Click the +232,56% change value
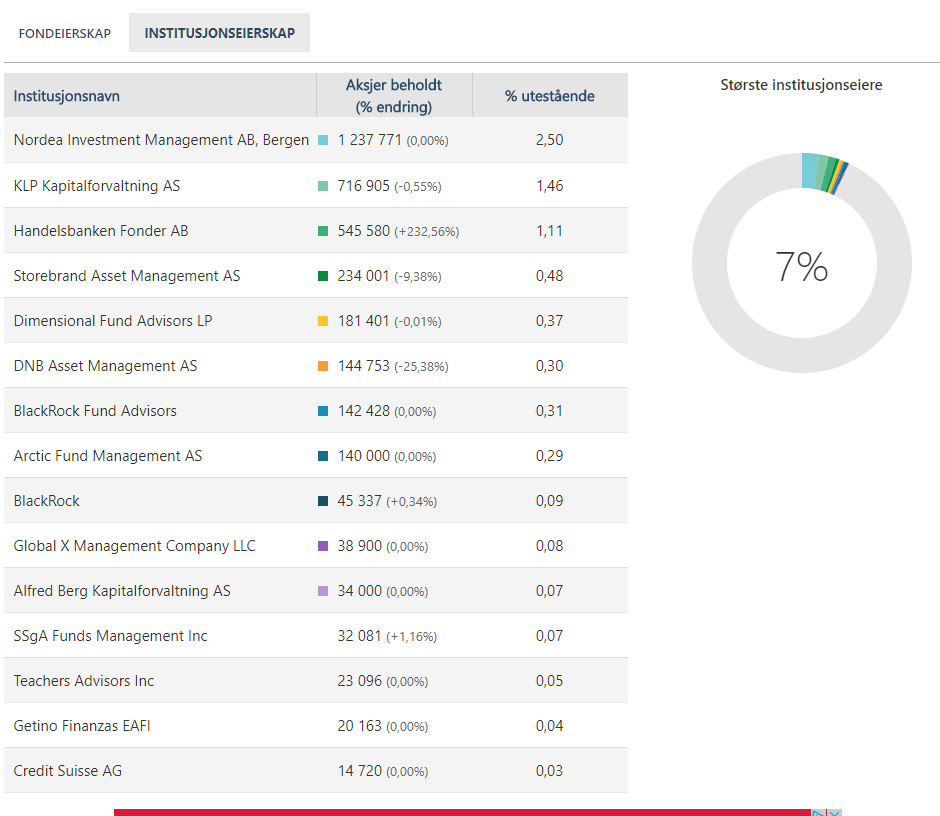This screenshot has width=940, height=816. point(427,232)
